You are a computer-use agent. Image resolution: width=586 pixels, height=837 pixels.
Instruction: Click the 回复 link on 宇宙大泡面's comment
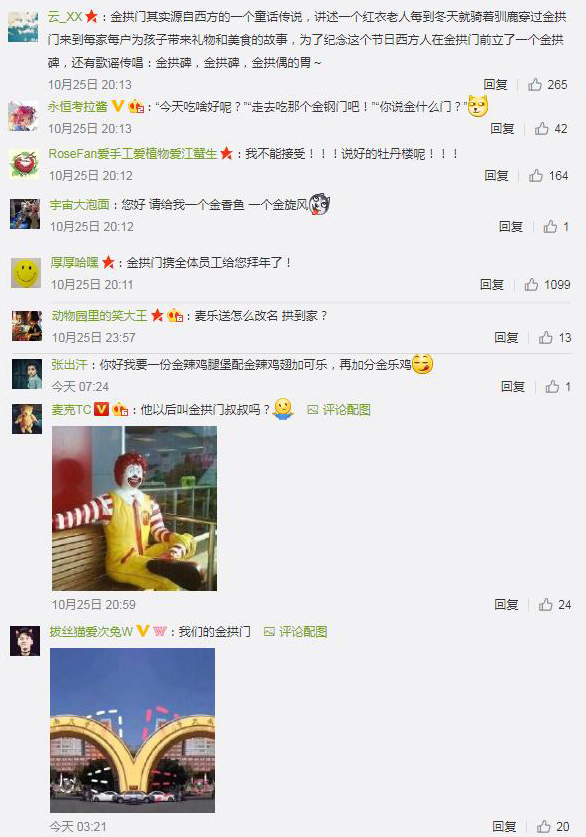pos(511,227)
